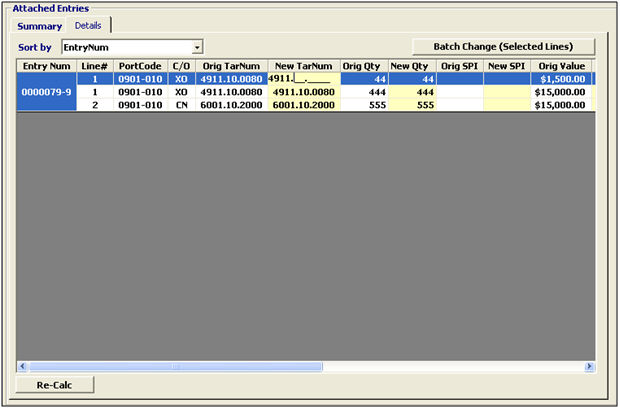Viewport: 620px width, 408px height.
Task: Click Batch Change (Selected Lines) button
Action: (505, 47)
